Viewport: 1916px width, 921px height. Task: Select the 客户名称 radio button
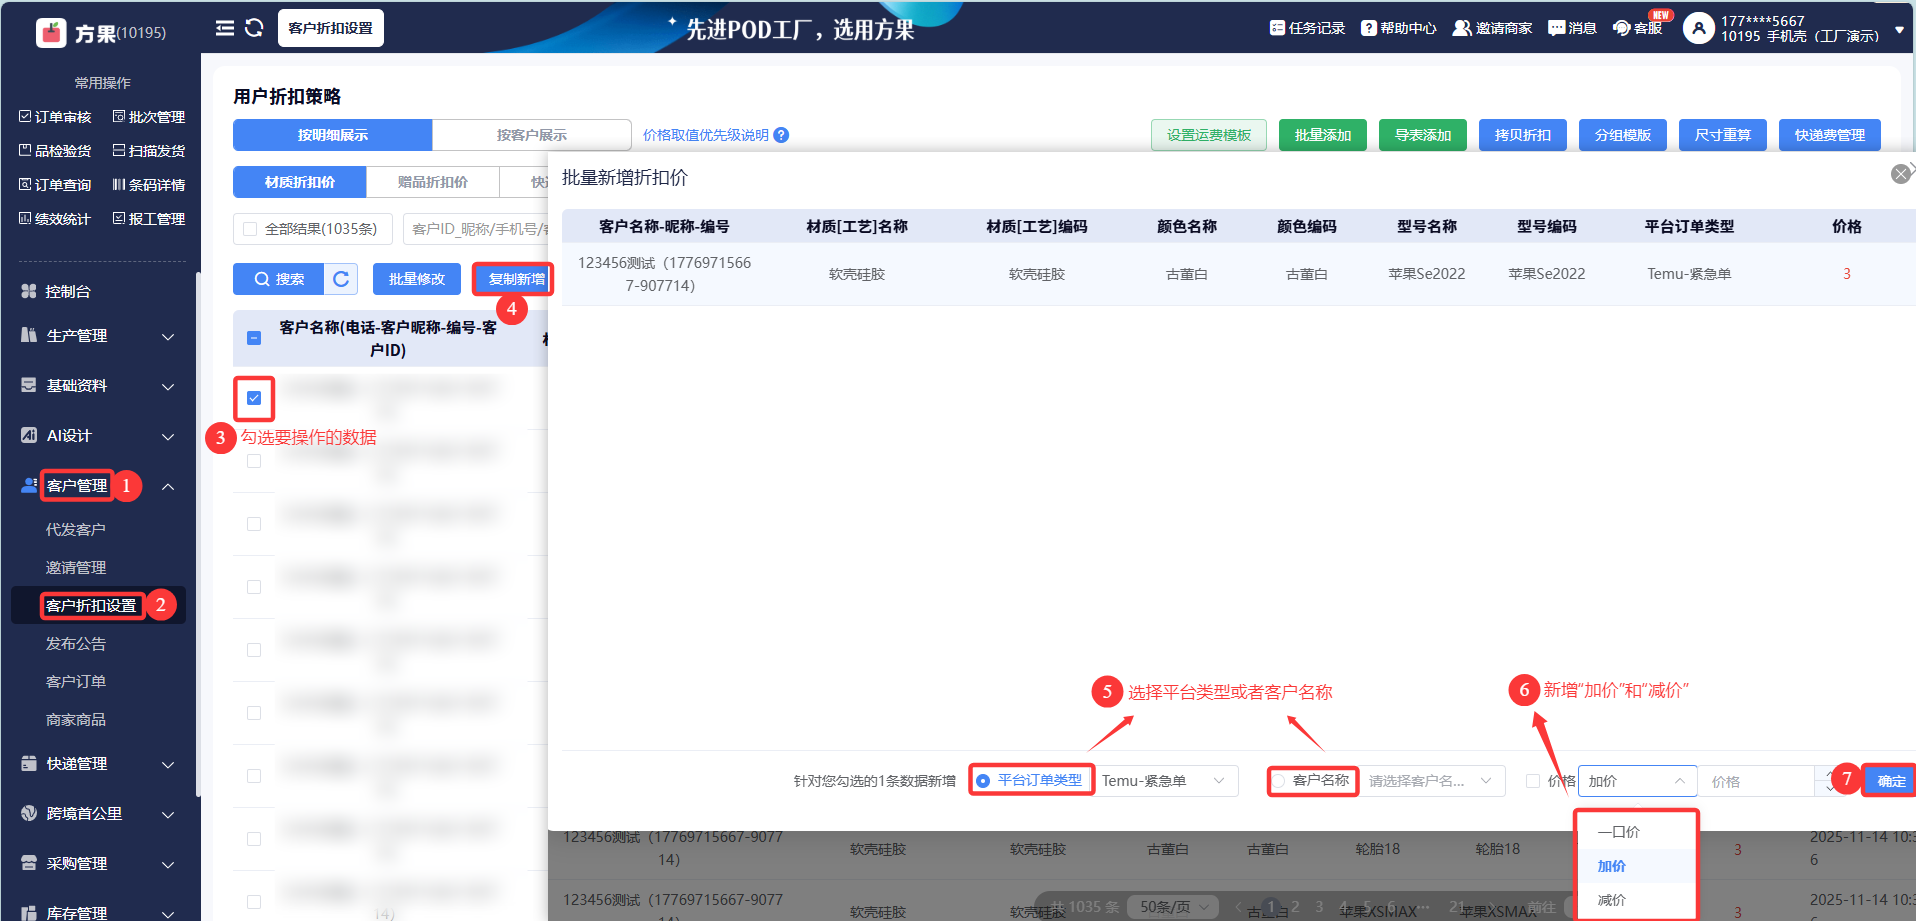(x=1278, y=780)
